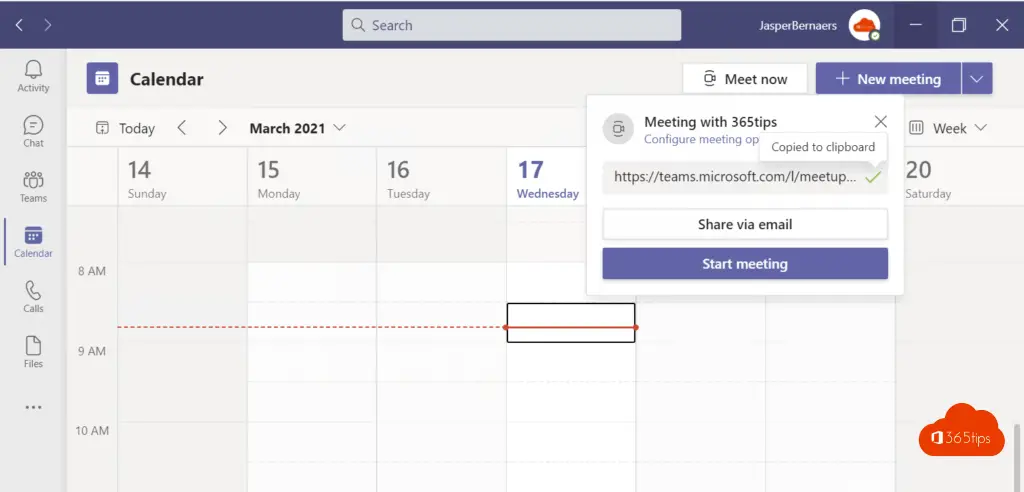
Task: Go to next week arrow
Action: point(222,128)
